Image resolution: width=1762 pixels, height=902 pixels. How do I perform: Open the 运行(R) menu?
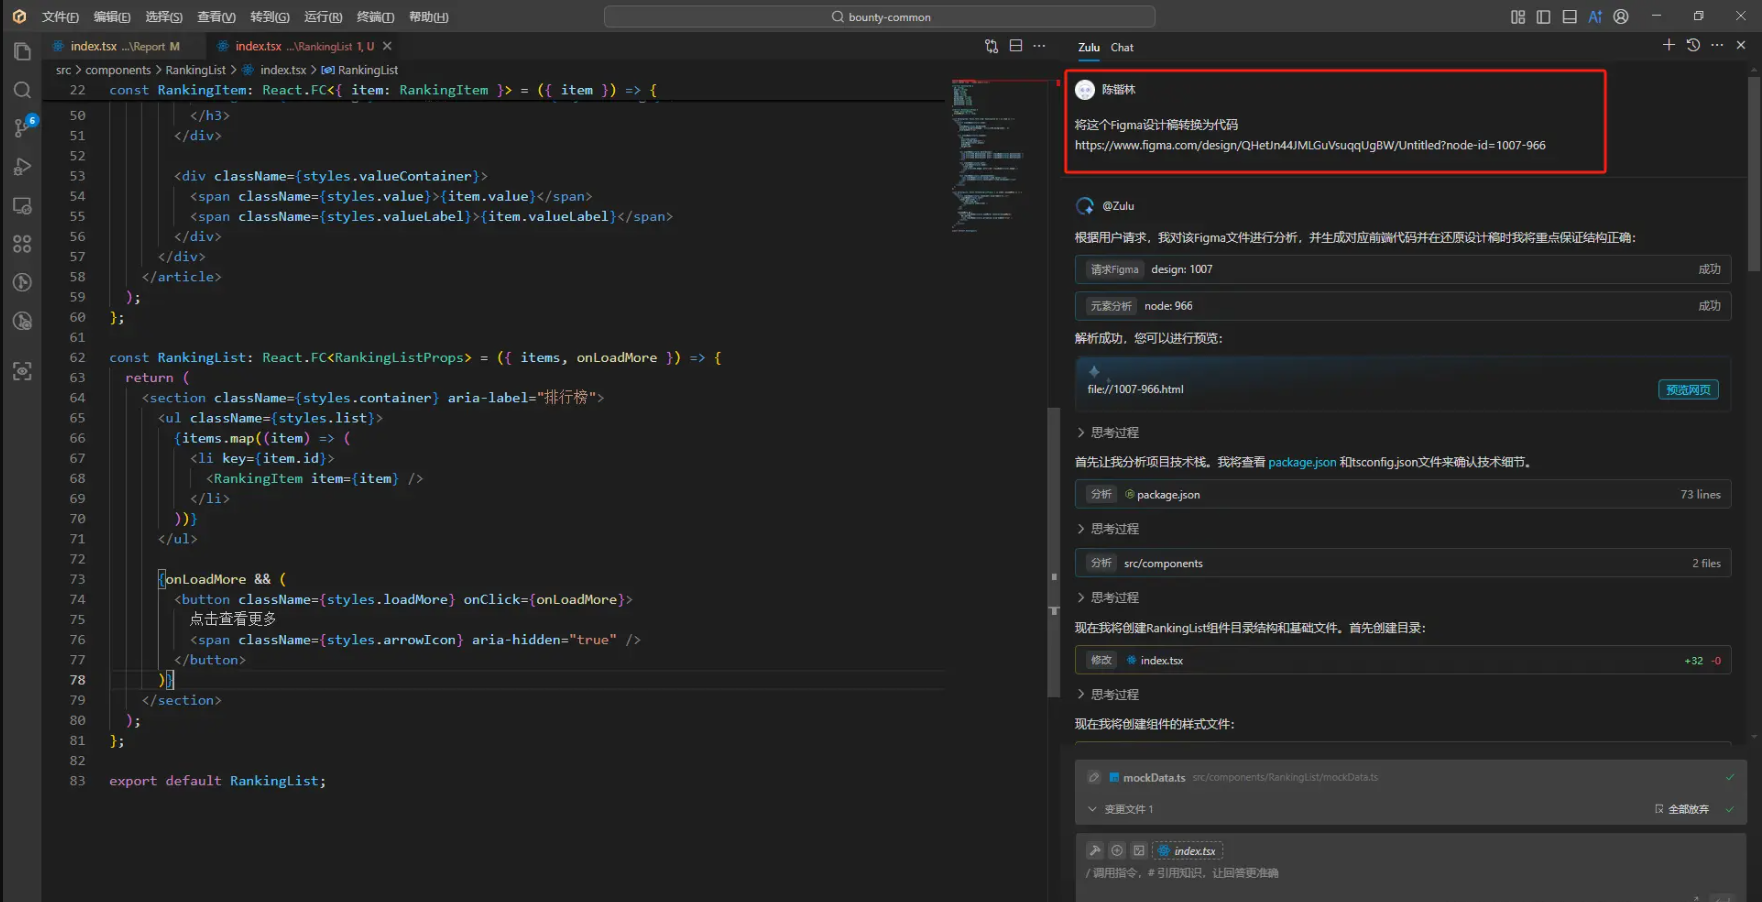[x=323, y=17]
